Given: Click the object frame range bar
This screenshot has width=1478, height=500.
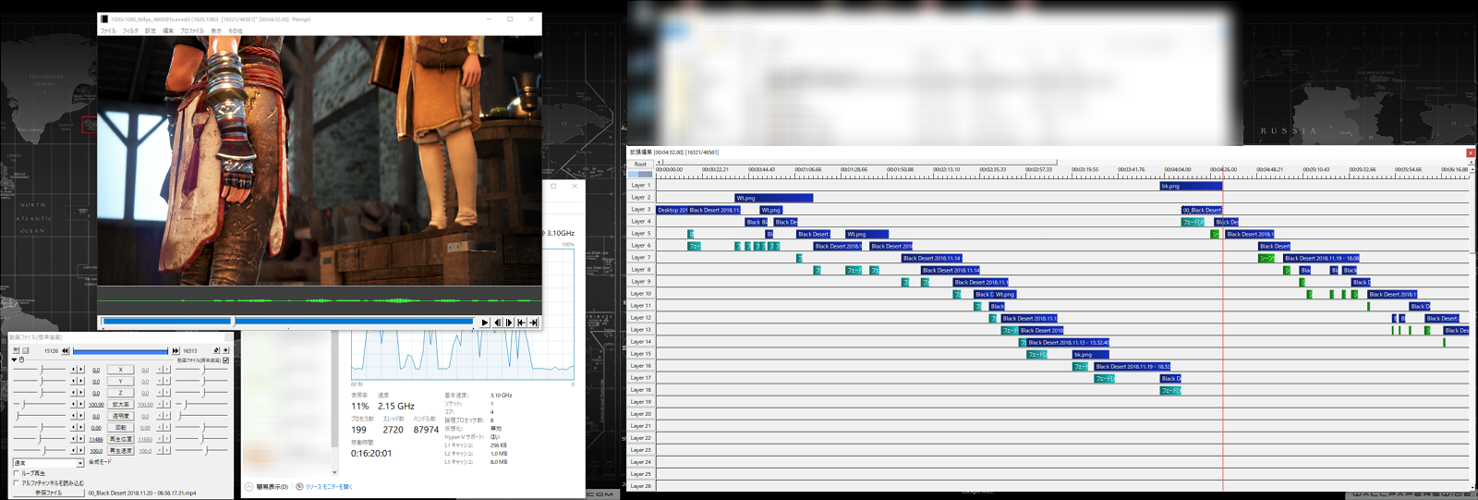Looking at the screenshot, I should pyautogui.click(x=120, y=351).
